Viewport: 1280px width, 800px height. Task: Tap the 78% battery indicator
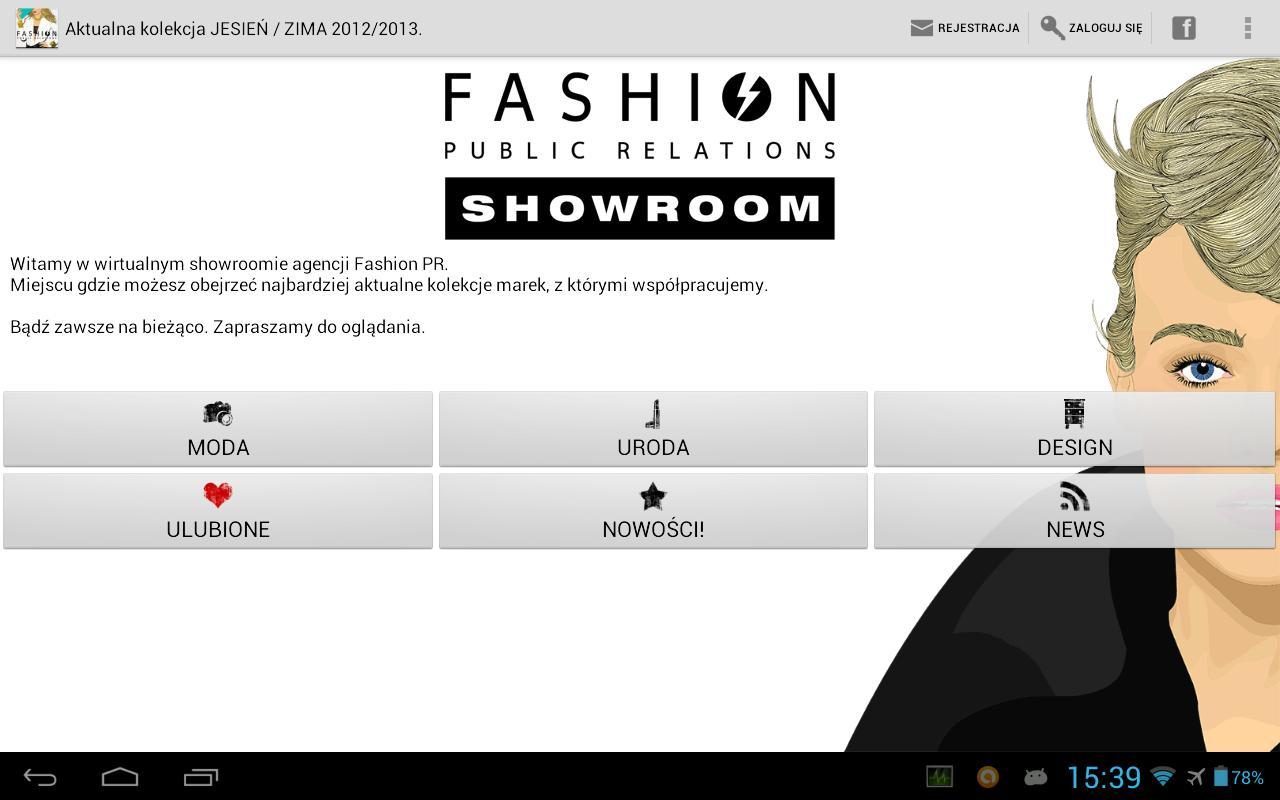click(1239, 777)
